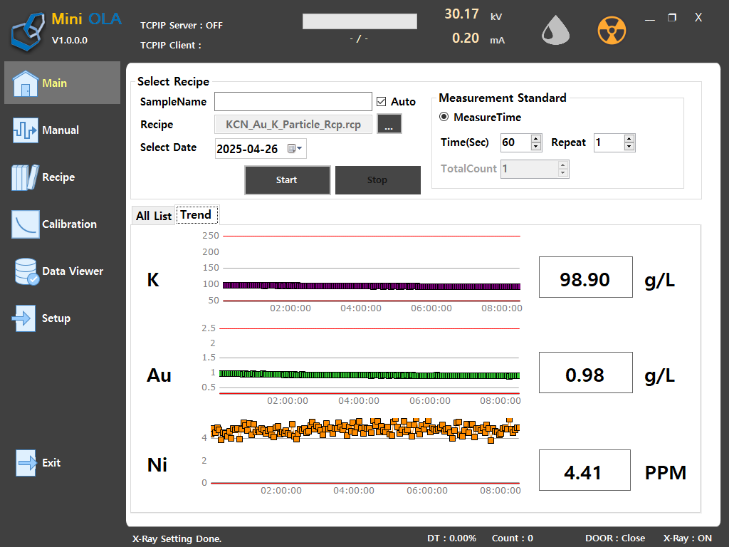Click the Stop measurement button

click(x=378, y=180)
